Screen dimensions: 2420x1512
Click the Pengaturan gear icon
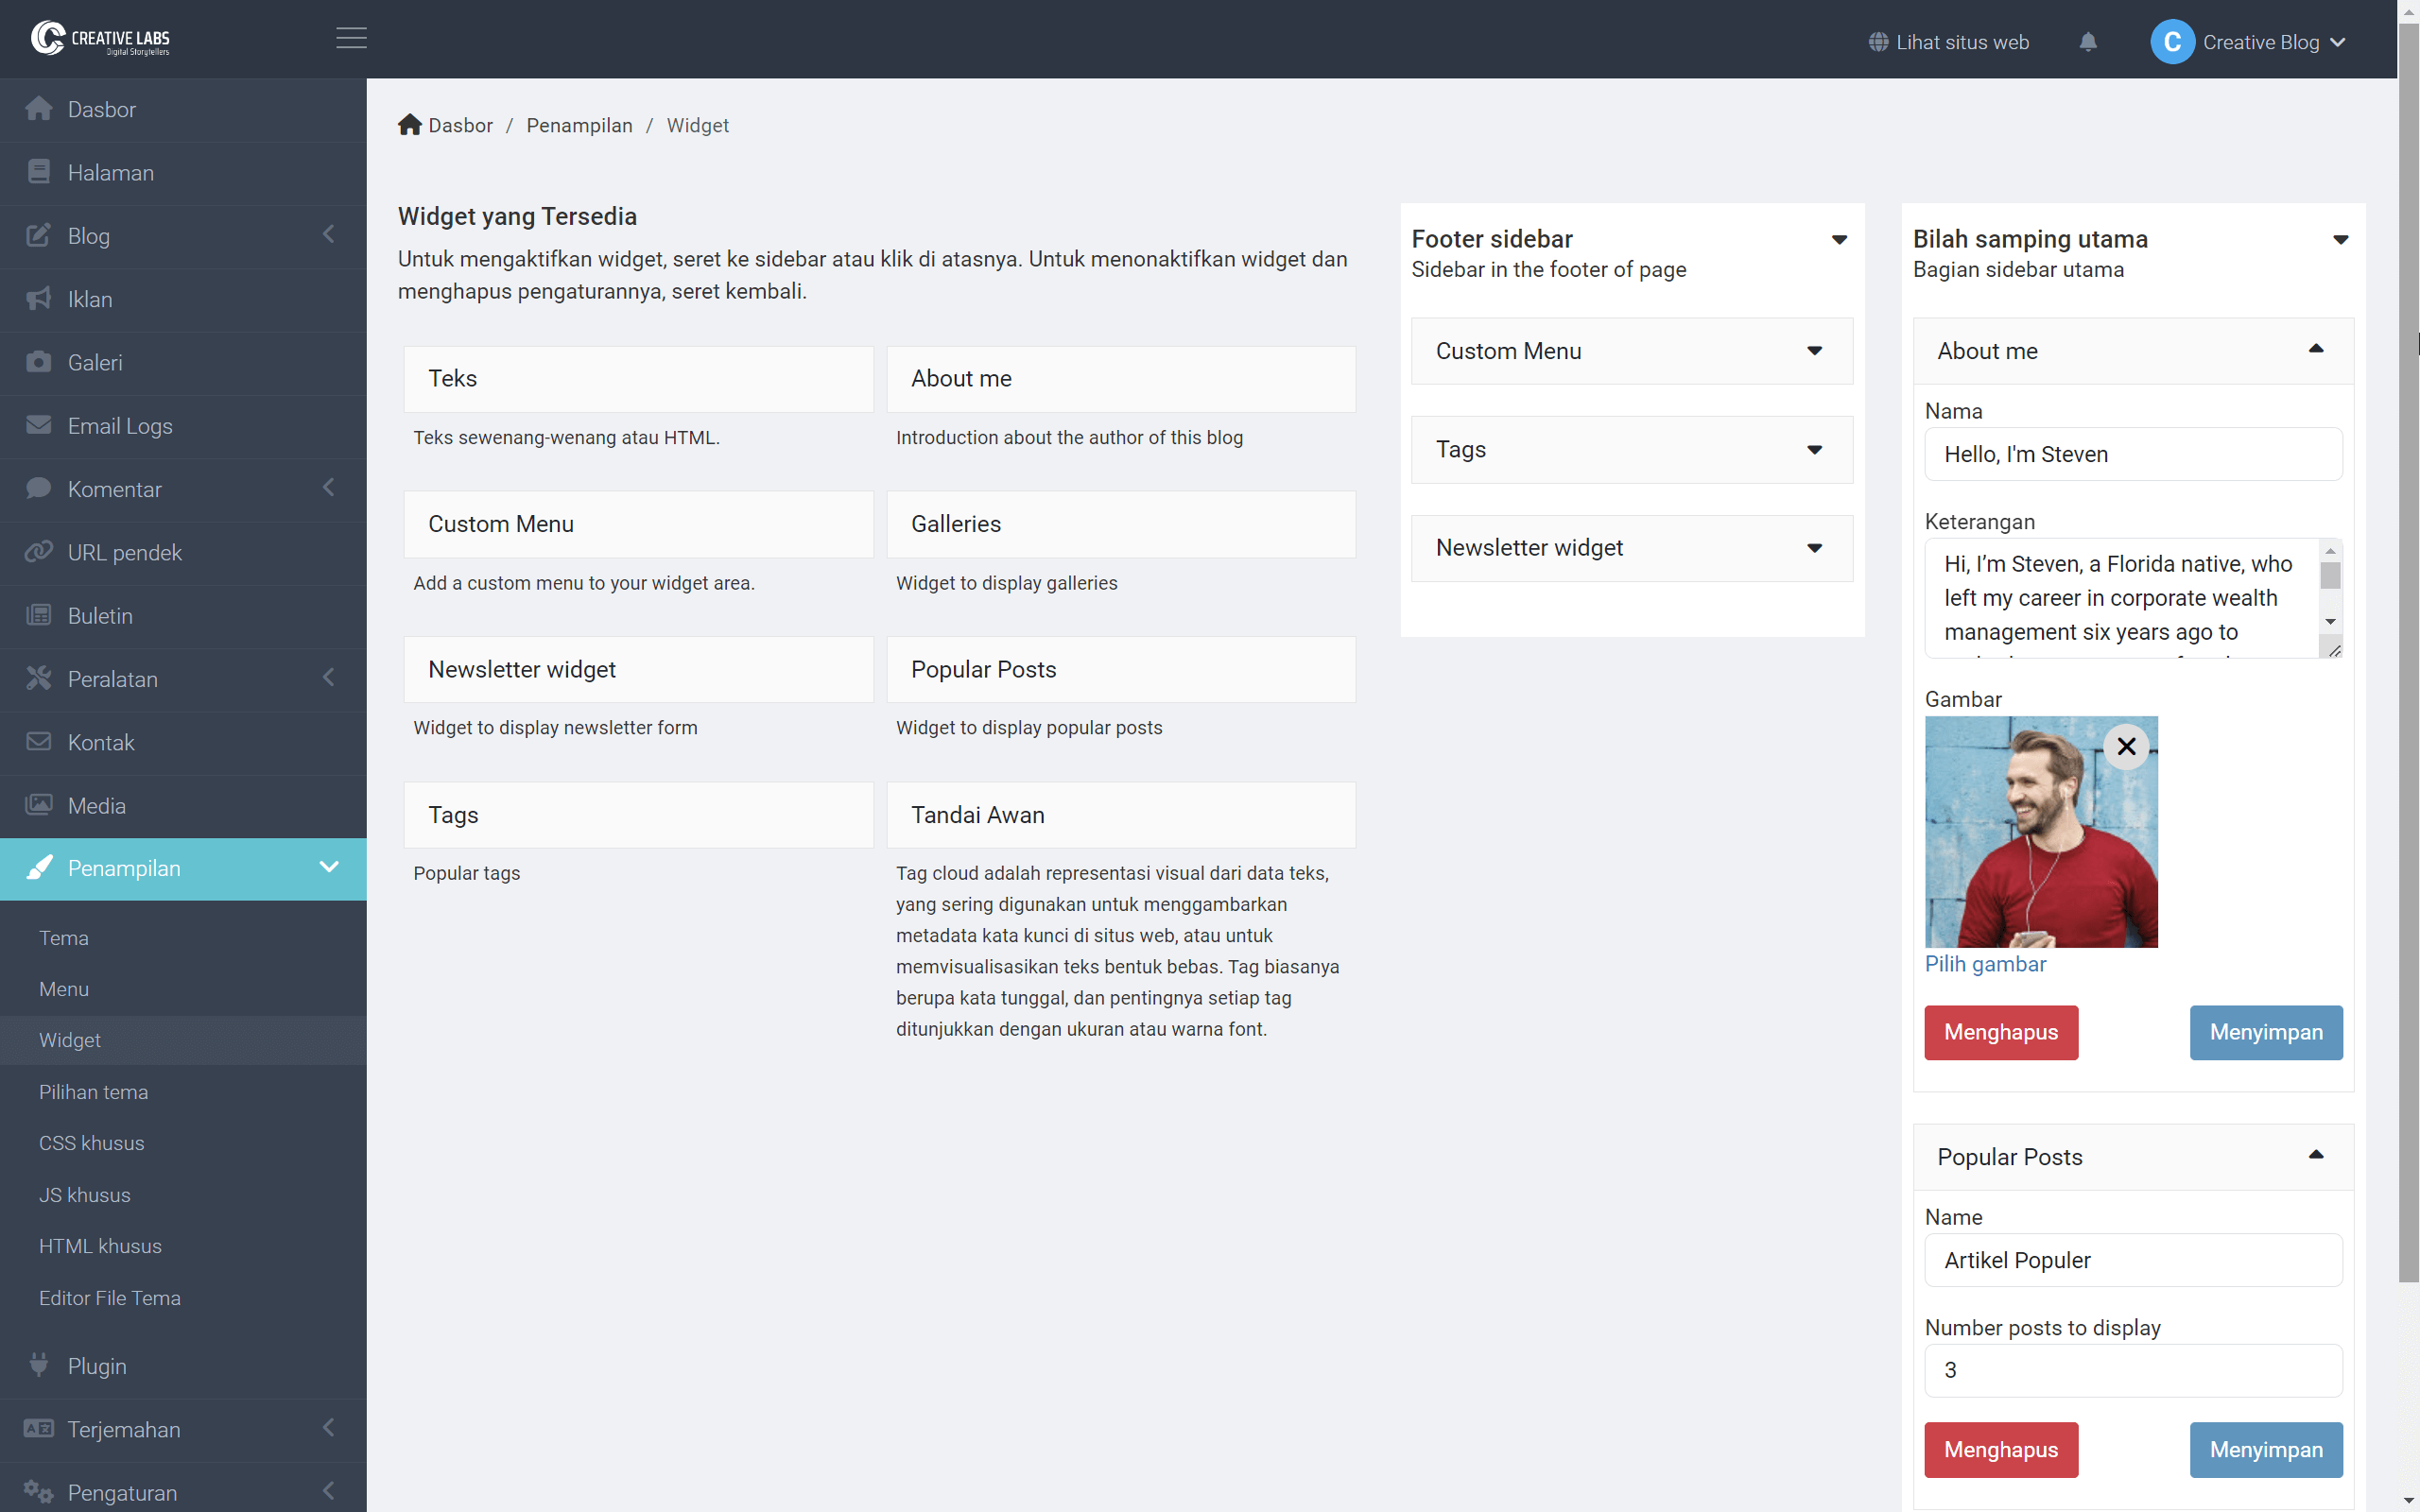click(39, 1492)
